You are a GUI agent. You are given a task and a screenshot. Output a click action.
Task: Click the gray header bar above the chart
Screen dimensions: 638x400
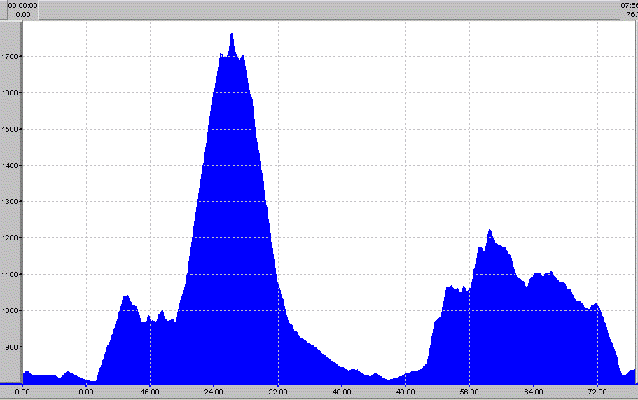320,9
